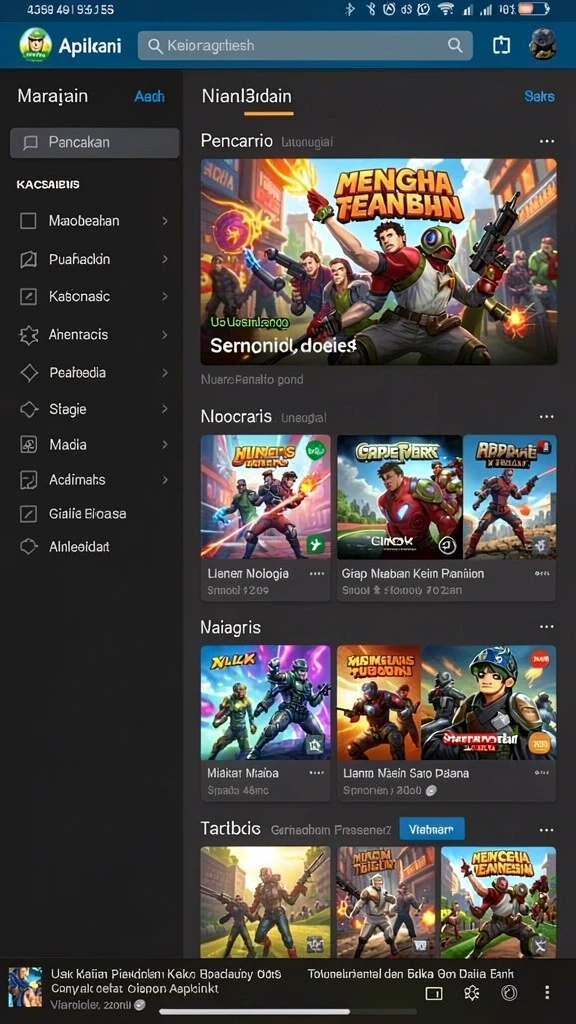Select the Alnleoidart category label
Screen dimensions: 576x1024
(x=79, y=547)
